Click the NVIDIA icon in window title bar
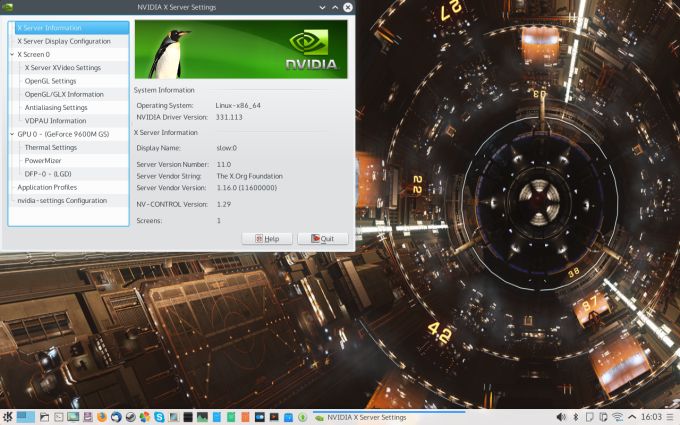Image resolution: width=680 pixels, height=425 pixels. (7, 7)
